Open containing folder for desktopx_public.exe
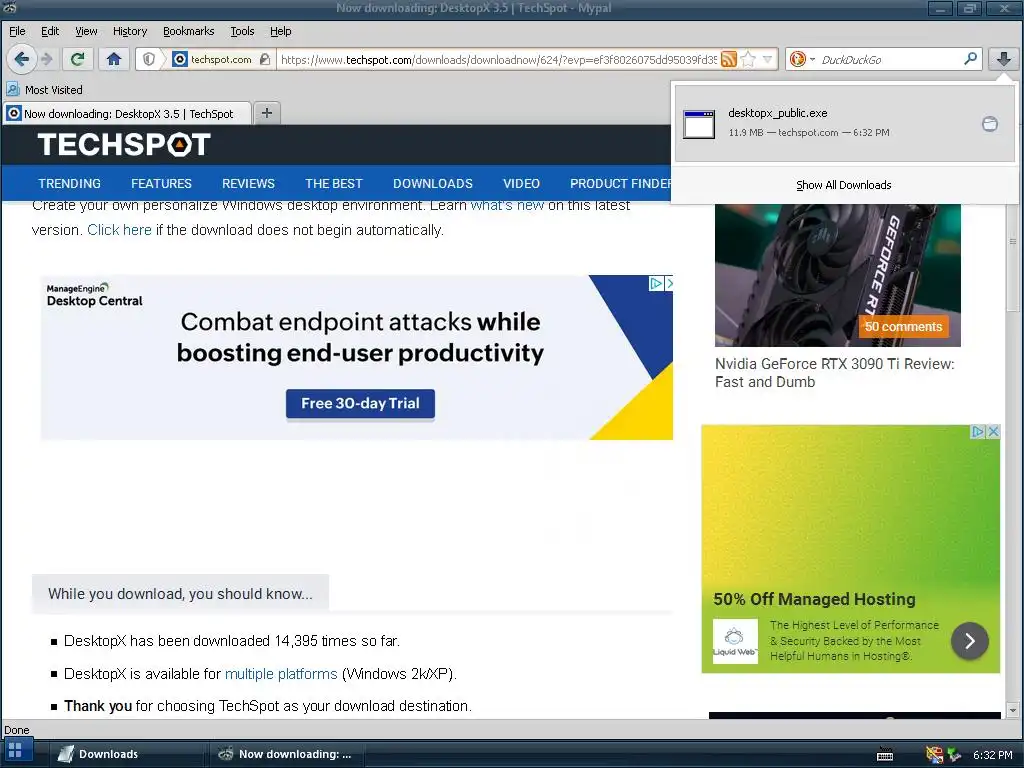 tap(990, 123)
